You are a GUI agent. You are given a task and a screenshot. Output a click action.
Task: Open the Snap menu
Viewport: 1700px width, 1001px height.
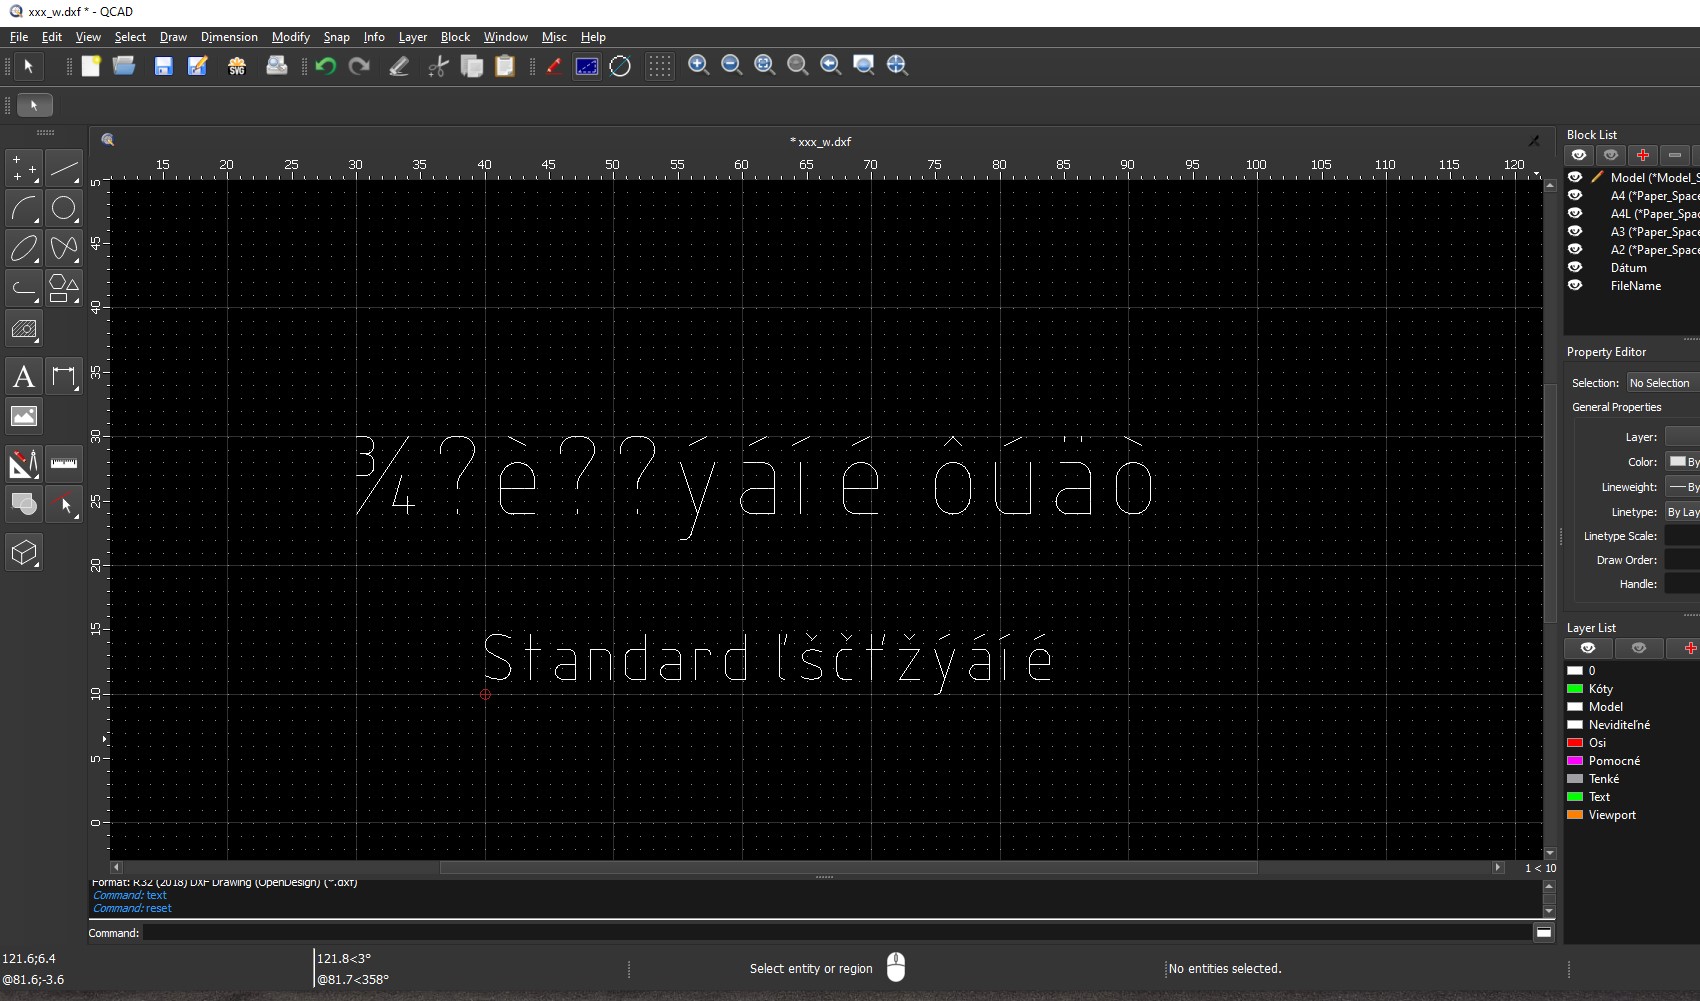336,37
